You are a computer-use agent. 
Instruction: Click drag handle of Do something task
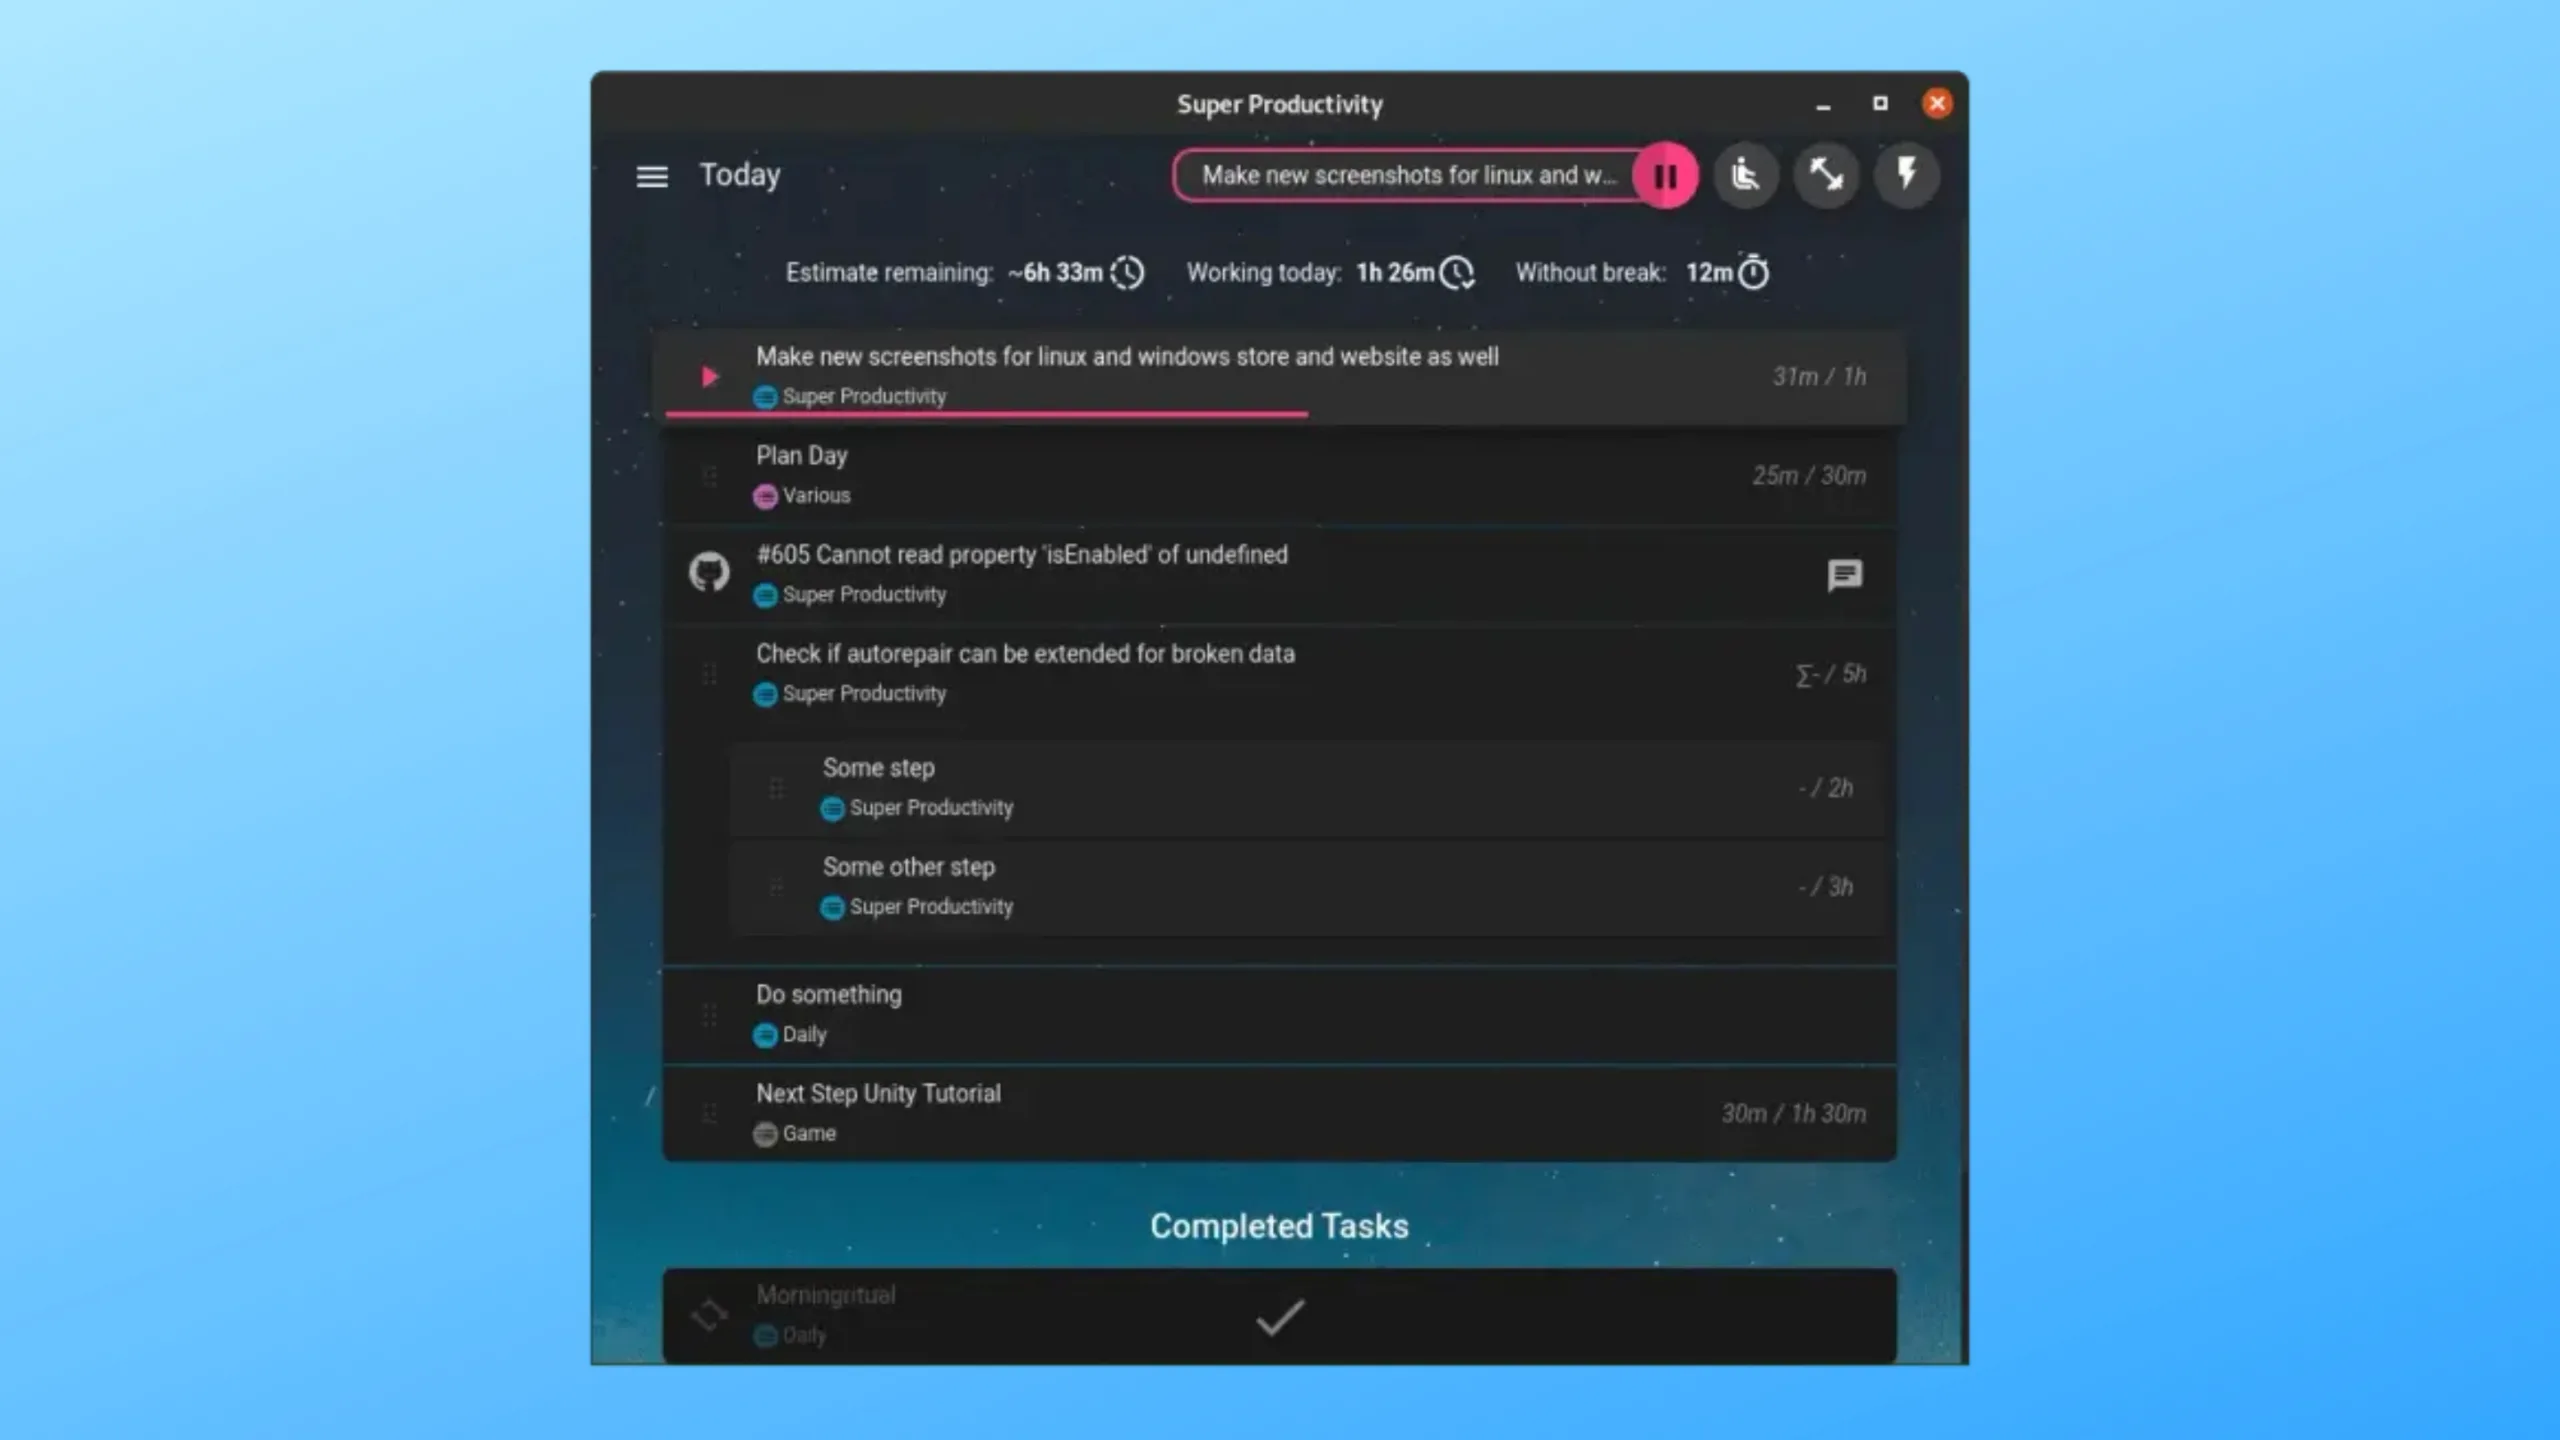[x=709, y=1015]
